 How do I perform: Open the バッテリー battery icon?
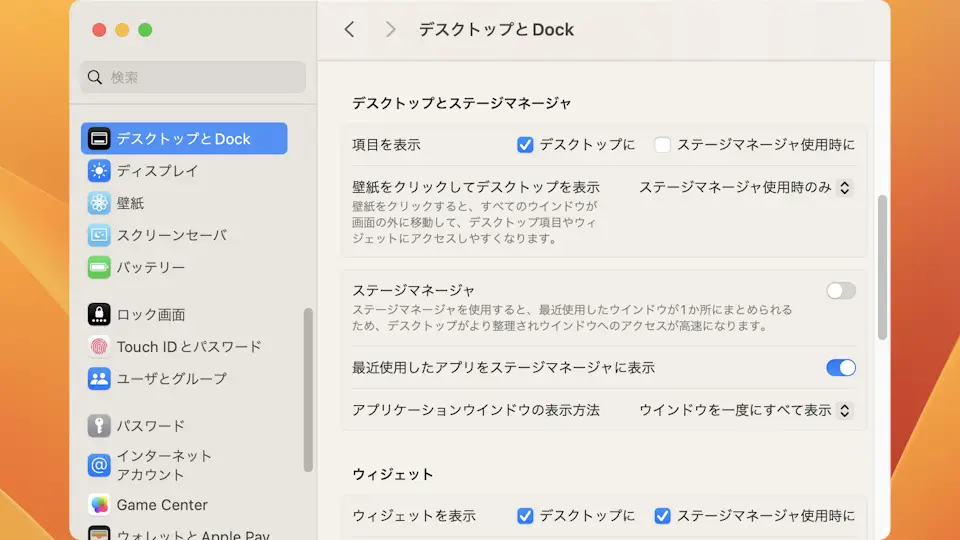tap(99, 268)
